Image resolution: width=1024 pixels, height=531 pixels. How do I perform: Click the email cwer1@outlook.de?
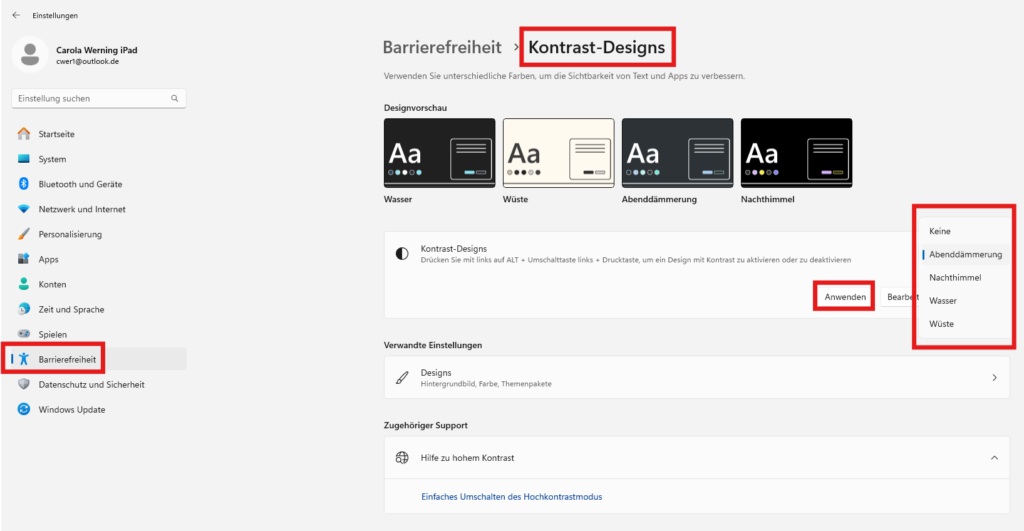(x=88, y=61)
